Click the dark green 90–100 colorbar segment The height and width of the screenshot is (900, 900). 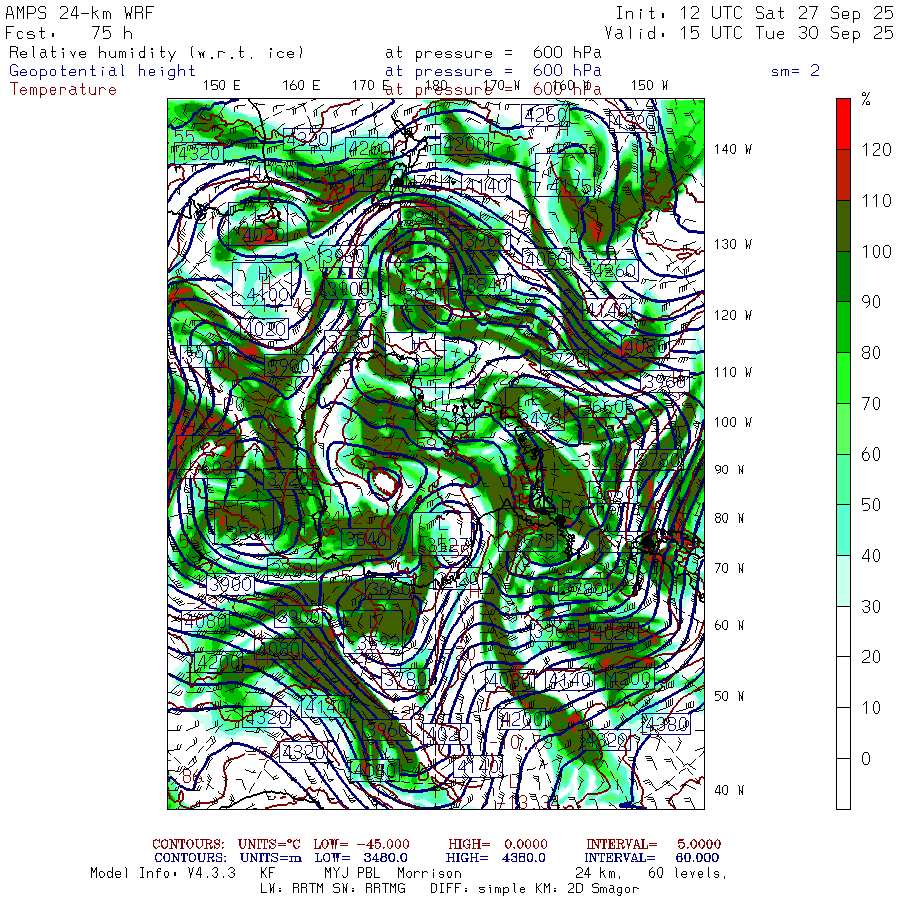pyautogui.click(x=843, y=276)
